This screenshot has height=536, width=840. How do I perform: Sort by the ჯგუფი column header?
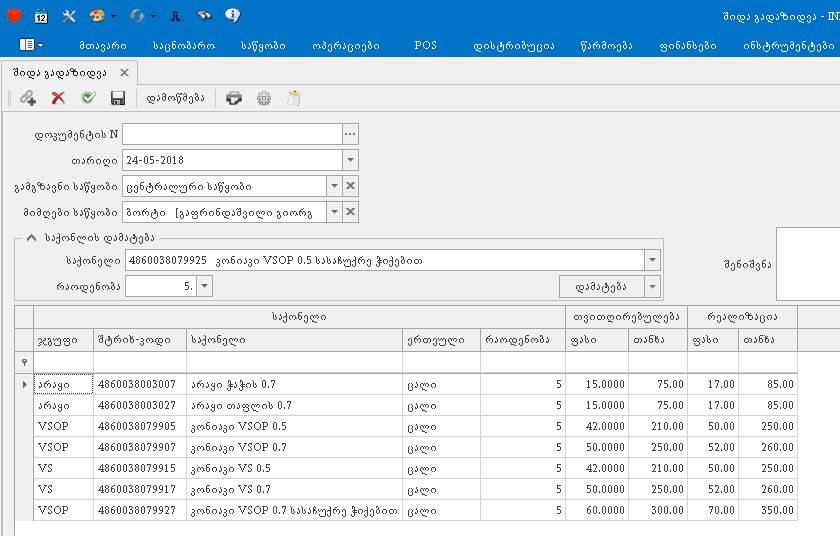click(63, 340)
